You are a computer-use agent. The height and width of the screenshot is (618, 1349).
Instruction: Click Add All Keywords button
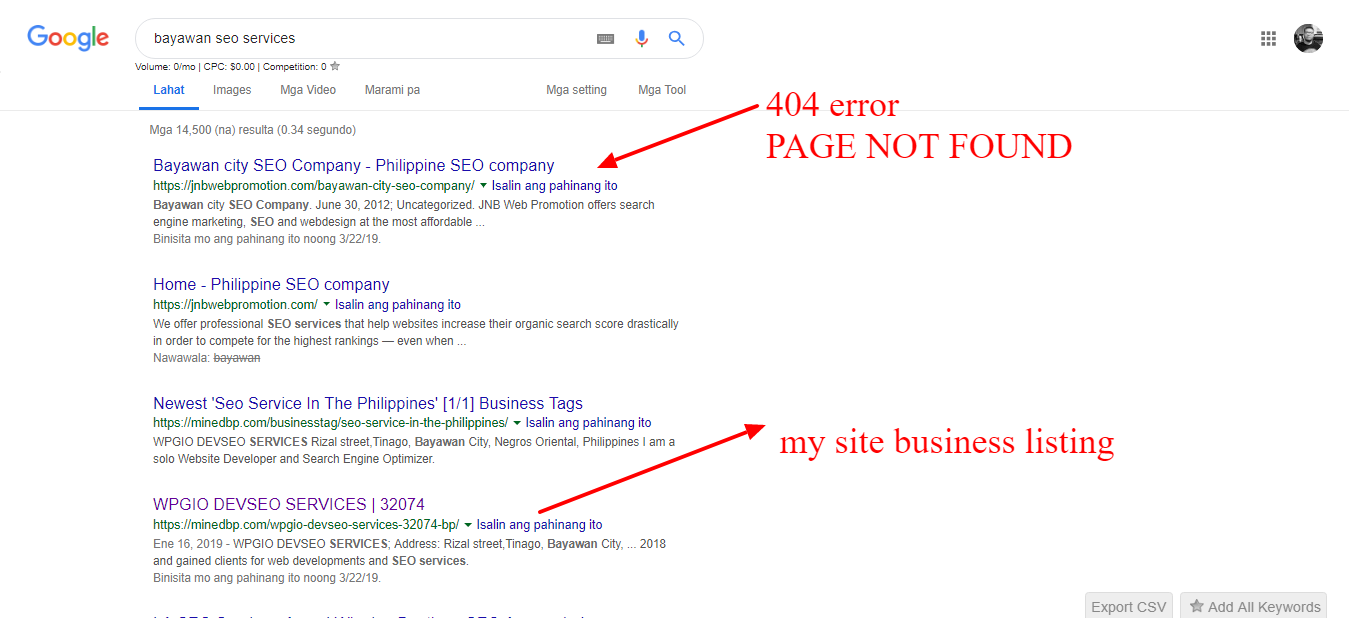point(1254,607)
